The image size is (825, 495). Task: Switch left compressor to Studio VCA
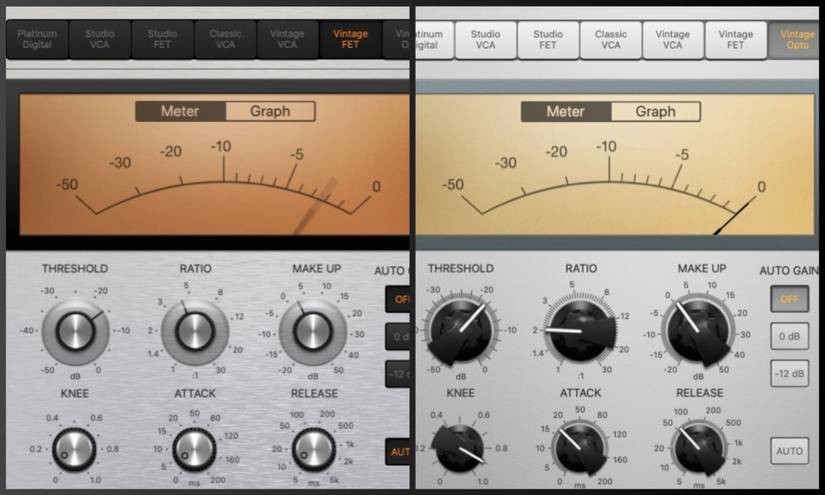pyautogui.click(x=99, y=39)
